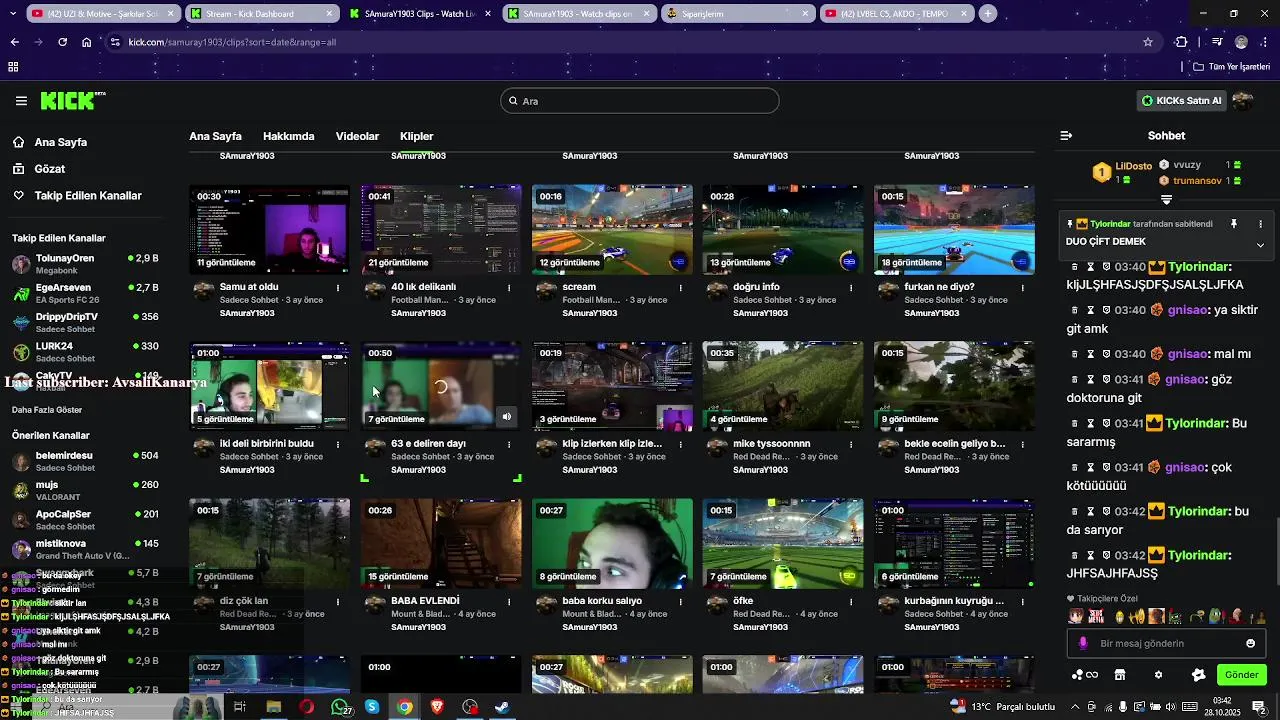
Task: Open the chat shop icon
Action: pyautogui.click(x=1120, y=675)
